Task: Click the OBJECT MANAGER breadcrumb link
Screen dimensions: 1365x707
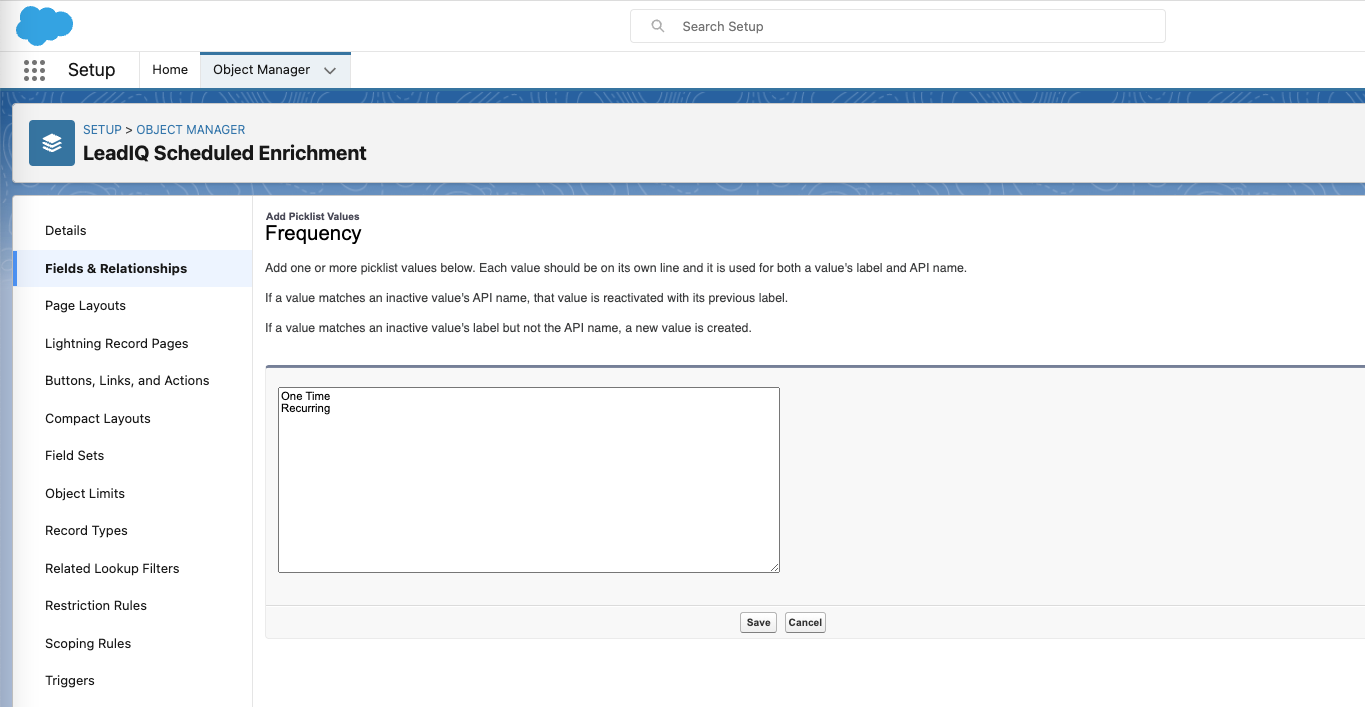Action: pyautogui.click(x=191, y=130)
